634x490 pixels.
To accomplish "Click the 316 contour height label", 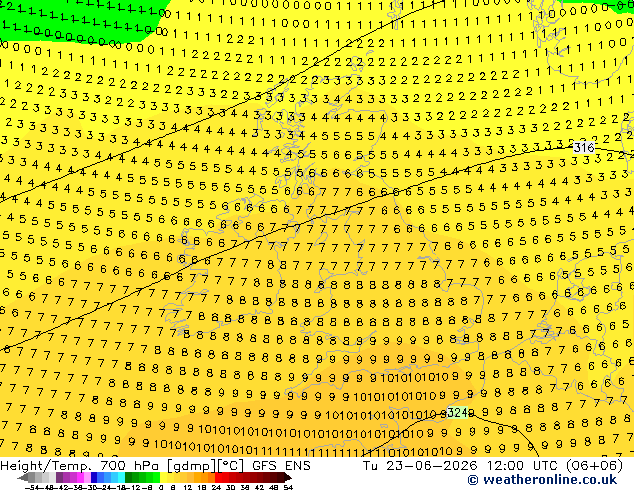I will click(584, 148).
